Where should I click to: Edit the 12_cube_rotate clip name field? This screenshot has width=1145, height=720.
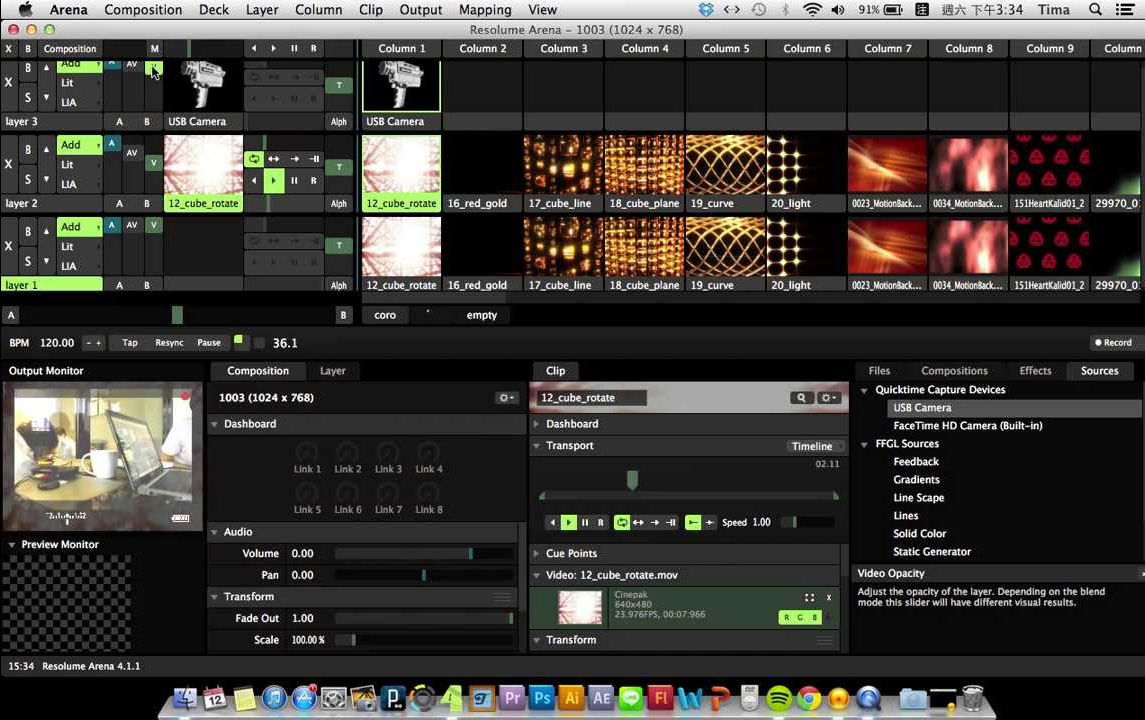pyautogui.click(x=591, y=398)
